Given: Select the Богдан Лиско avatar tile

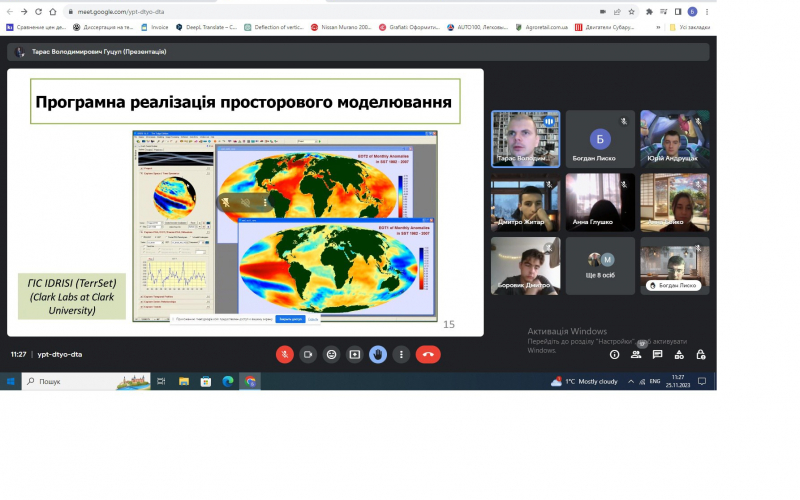Looking at the screenshot, I should pos(600,139).
